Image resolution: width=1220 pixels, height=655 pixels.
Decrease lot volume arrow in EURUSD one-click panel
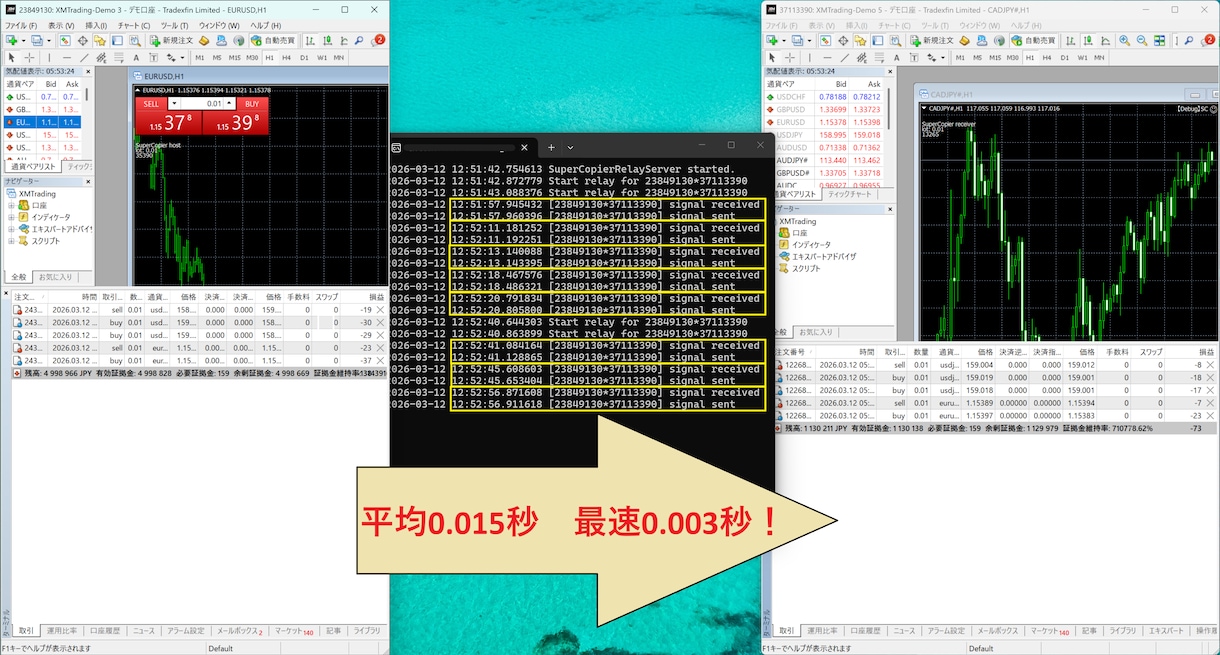(x=174, y=103)
